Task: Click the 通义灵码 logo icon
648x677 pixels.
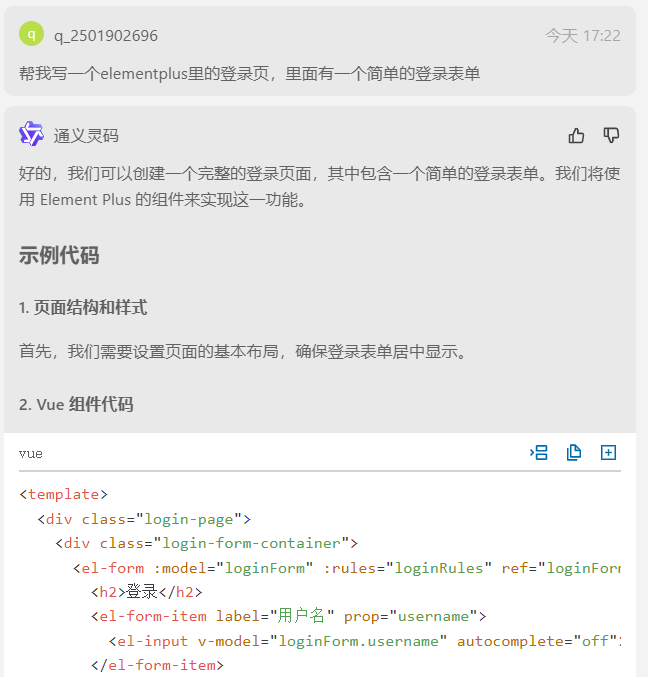Action: coord(31,134)
